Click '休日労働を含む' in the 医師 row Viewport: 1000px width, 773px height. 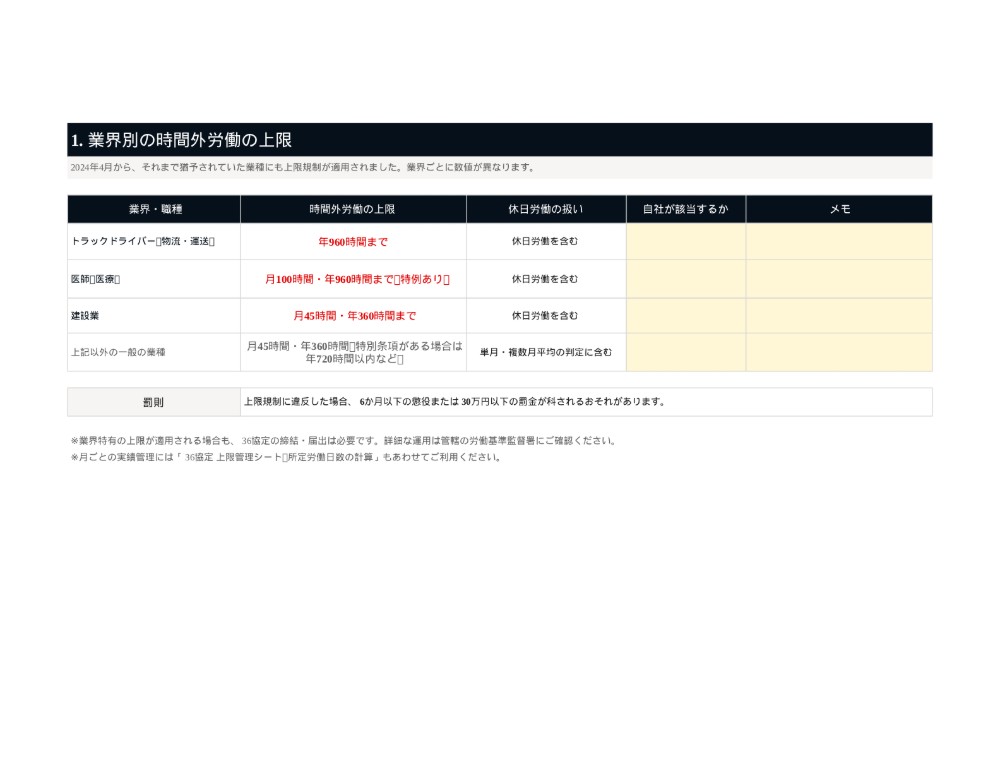pyautogui.click(x=546, y=279)
